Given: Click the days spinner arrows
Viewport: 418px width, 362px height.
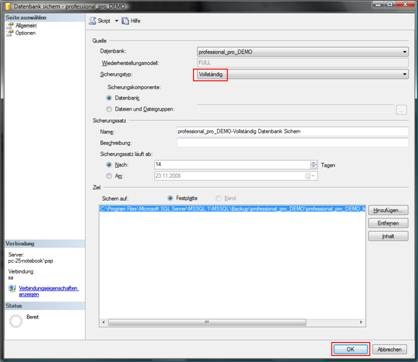Looking at the screenshot, I should click(x=314, y=165).
